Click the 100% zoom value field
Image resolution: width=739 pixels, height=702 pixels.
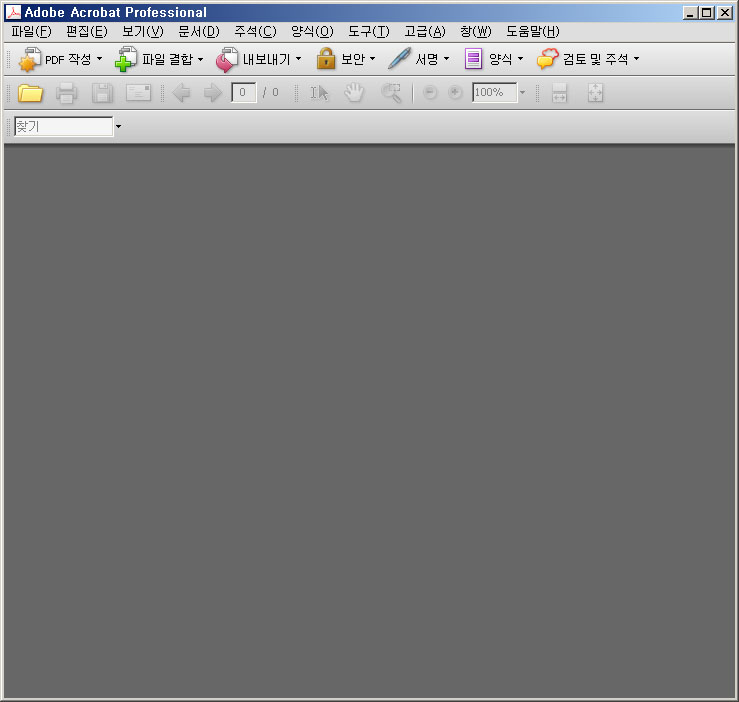click(494, 92)
